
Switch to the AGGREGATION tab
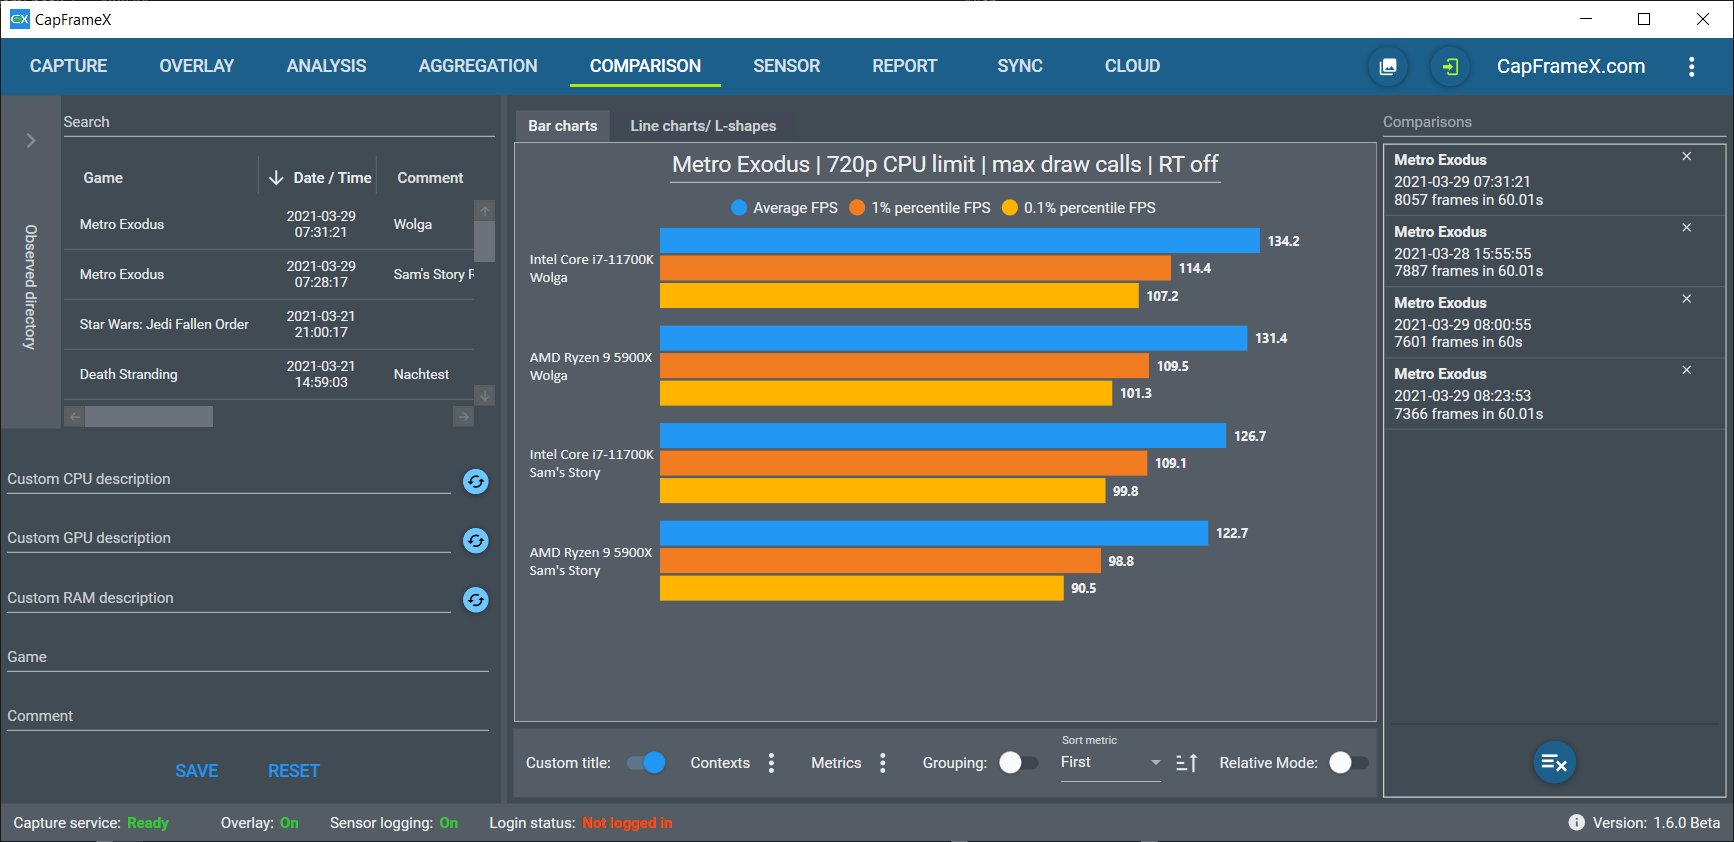[x=478, y=66]
